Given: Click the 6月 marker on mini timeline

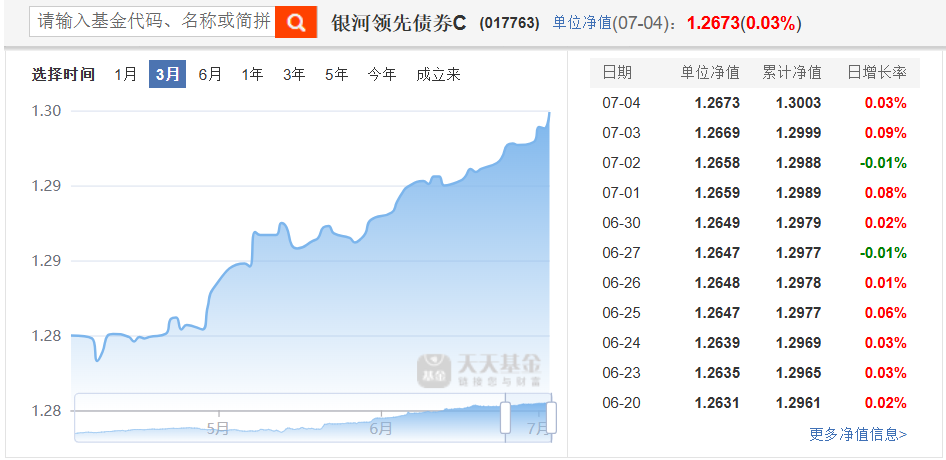Looking at the screenshot, I should pyautogui.click(x=381, y=428).
